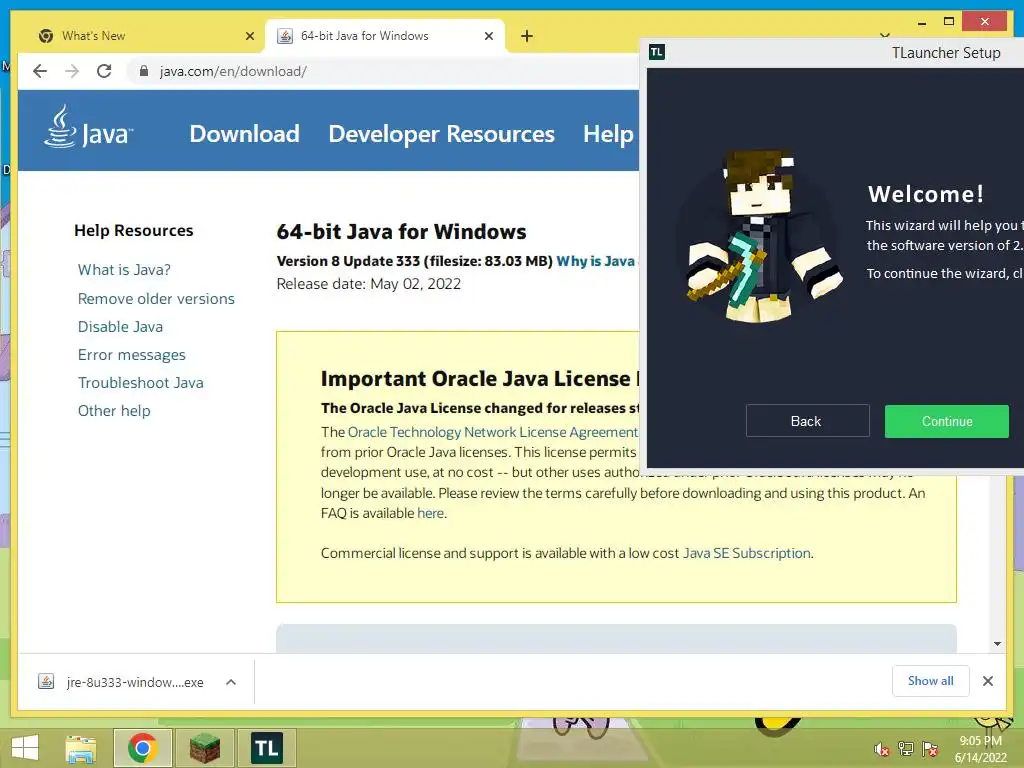Screen dimensions: 1024x768
Task: Open a new Chrome tab
Action: tap(527, 36)
